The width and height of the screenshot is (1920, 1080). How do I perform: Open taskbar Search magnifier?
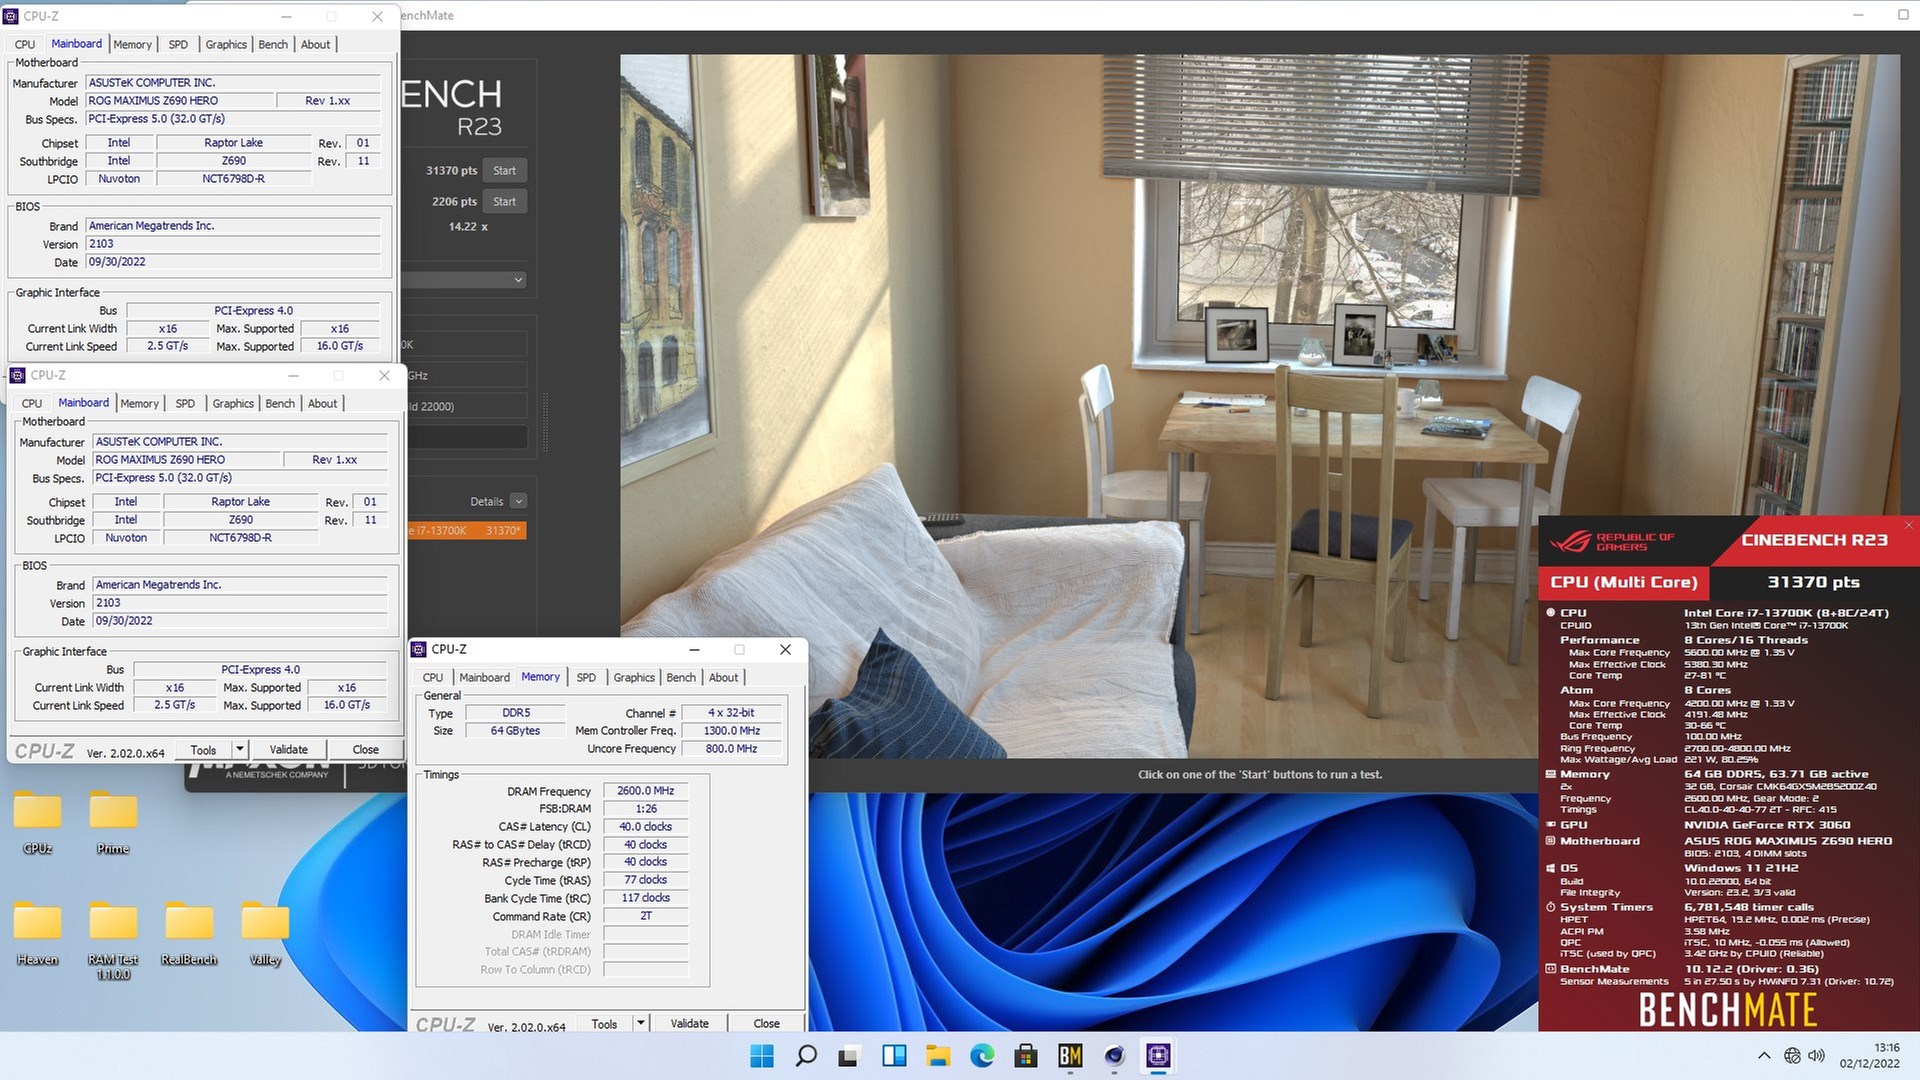[x=806, y=1055]
